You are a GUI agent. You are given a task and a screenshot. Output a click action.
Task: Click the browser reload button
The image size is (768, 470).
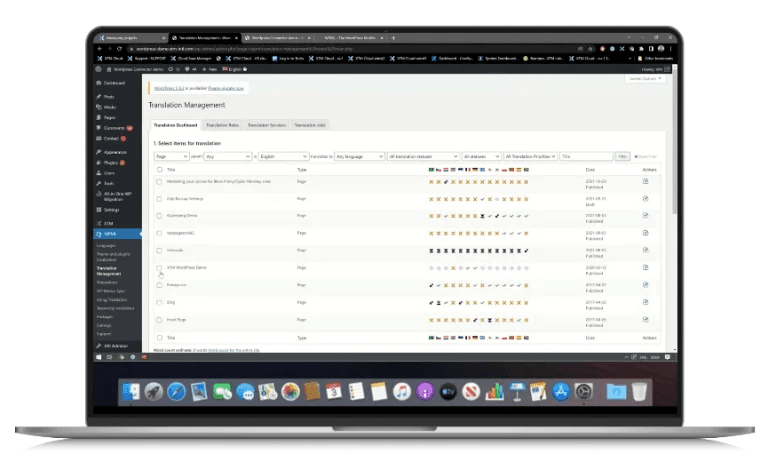point(119,49)
